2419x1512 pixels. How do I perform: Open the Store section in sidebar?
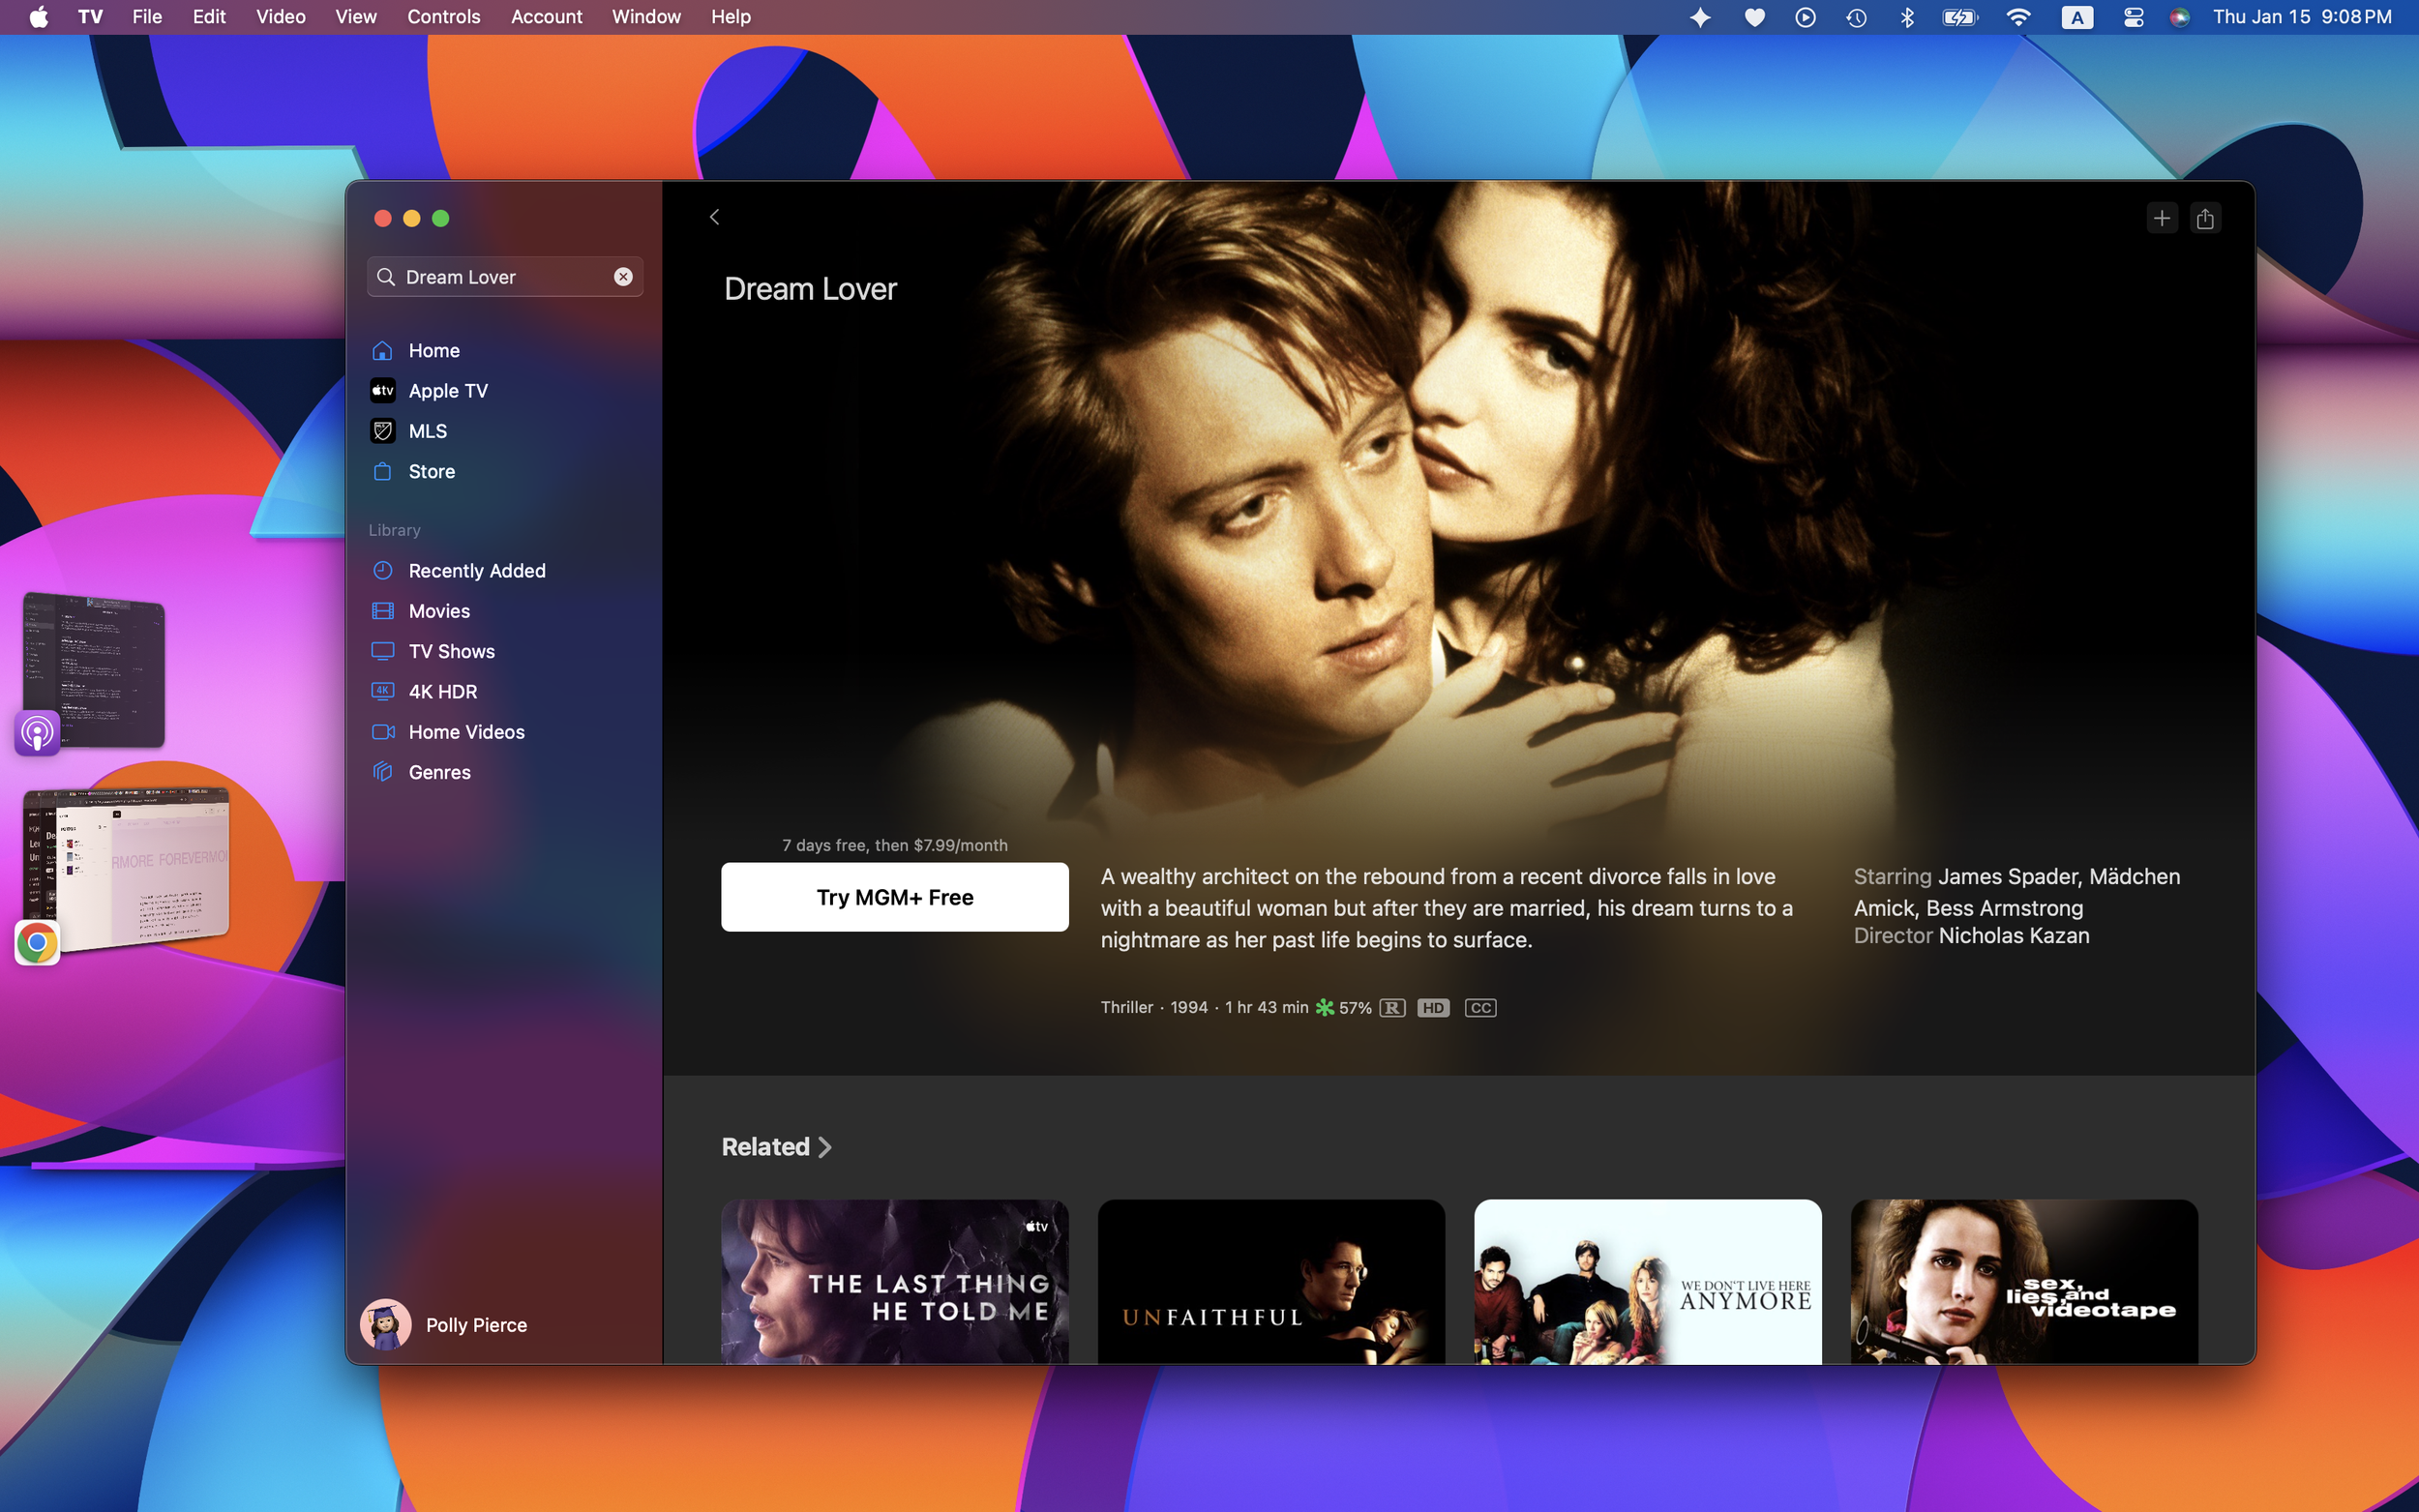[x=431, y=471]
